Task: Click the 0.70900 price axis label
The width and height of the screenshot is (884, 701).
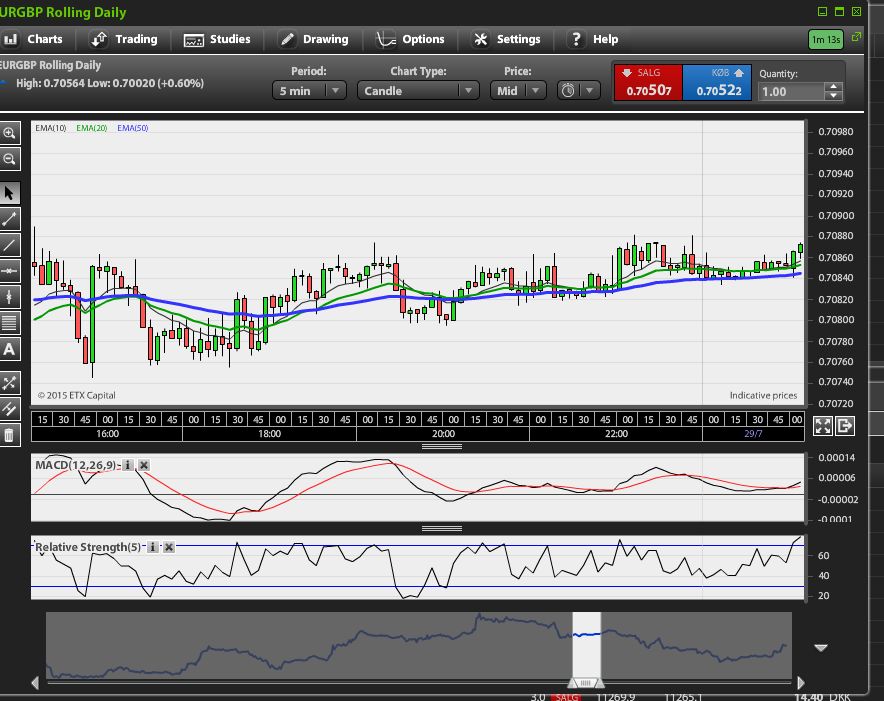Action: point(836,215)
